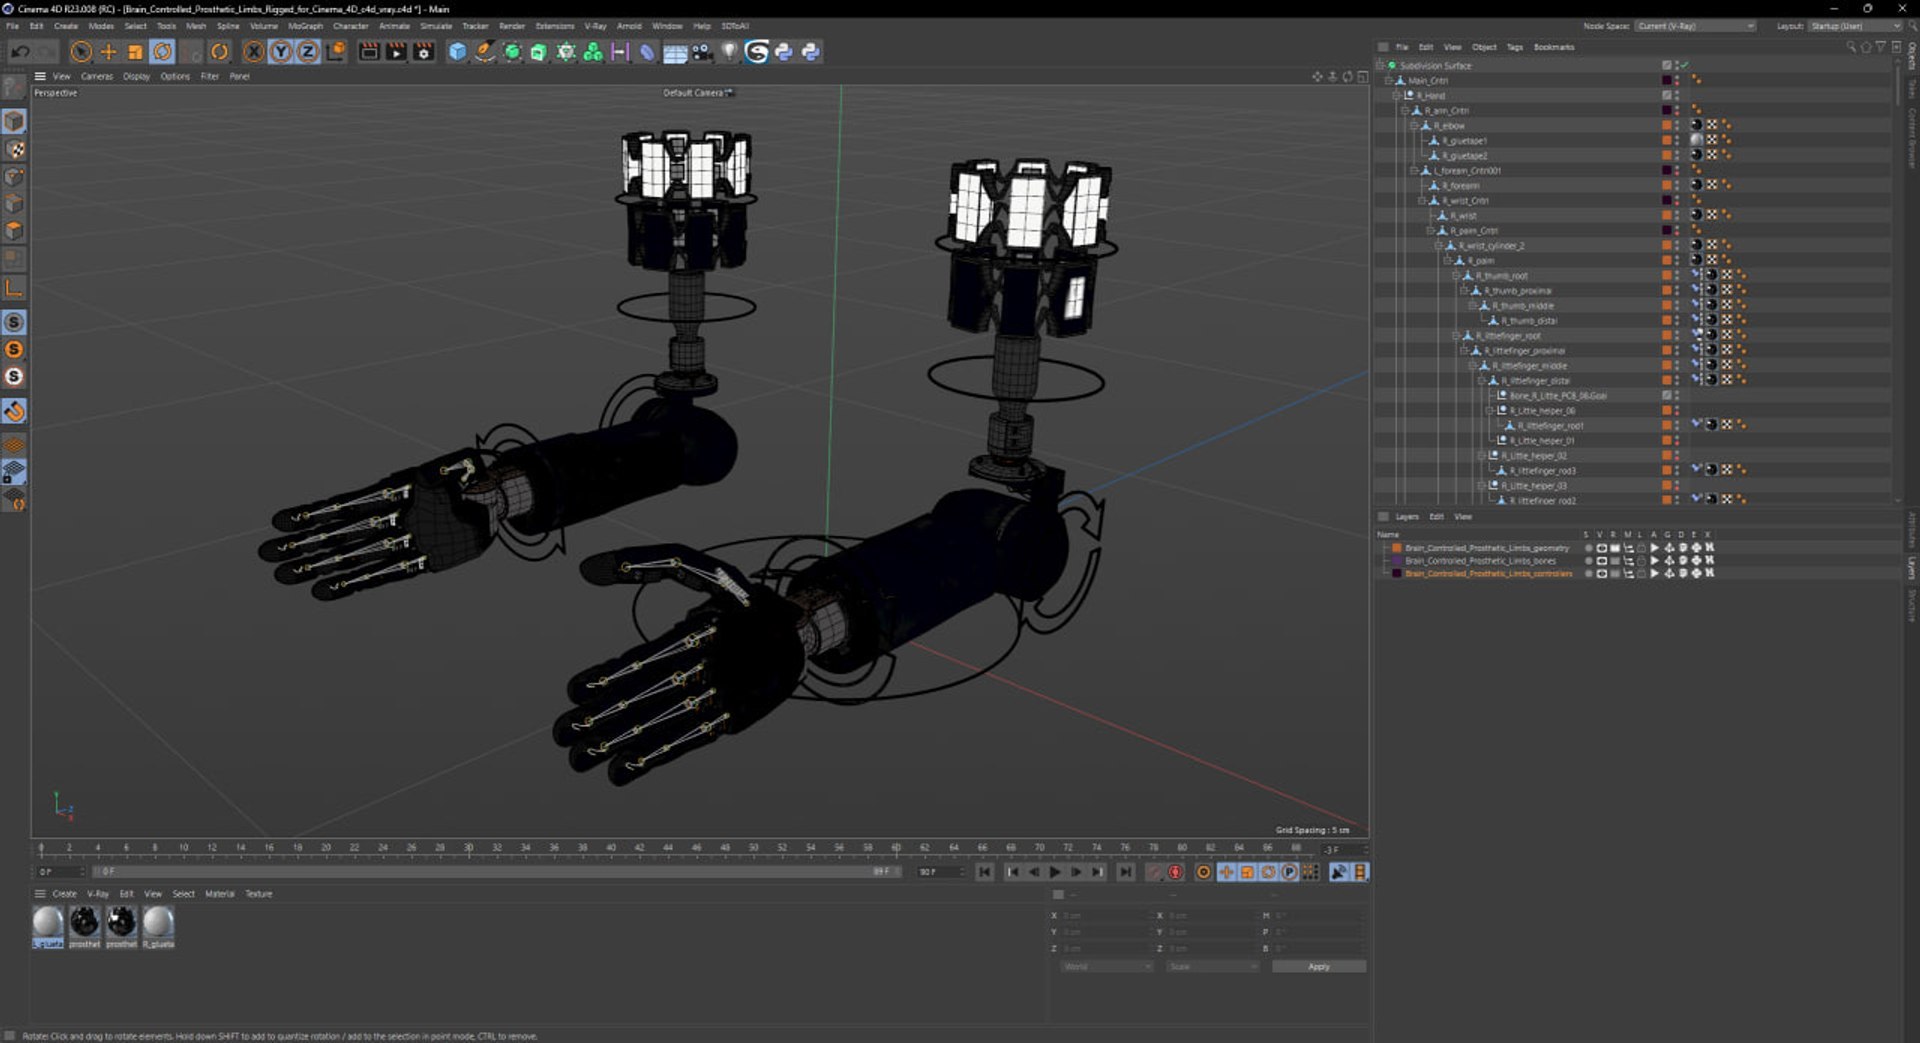Add a Cube primitive object
The image size is (1920, 1043).
coord(457,52)
